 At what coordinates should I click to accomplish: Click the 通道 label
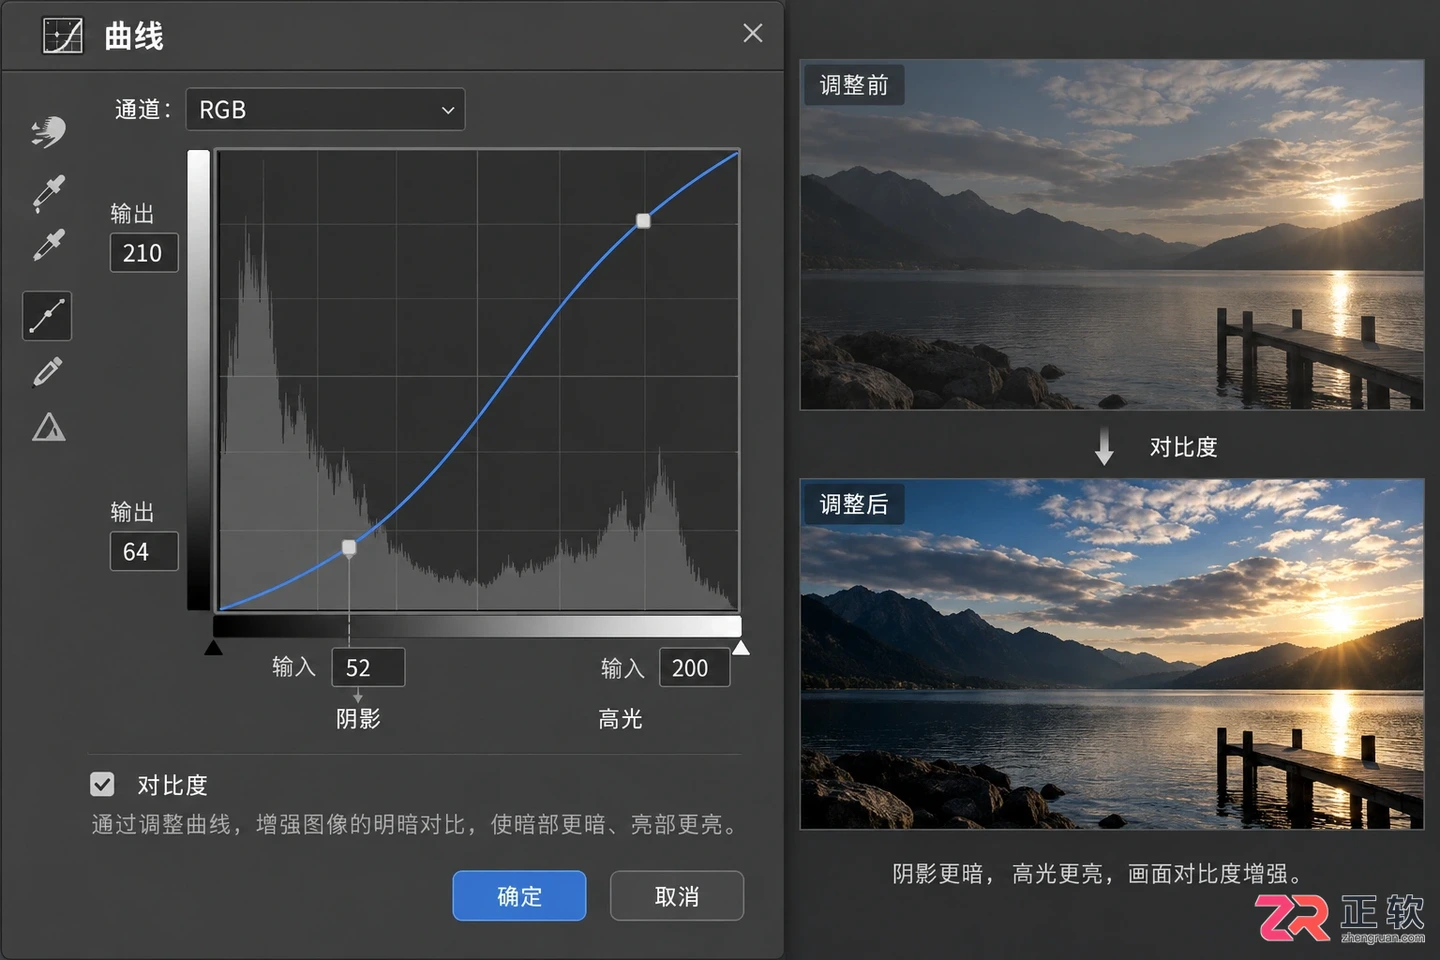(x=143, y=110)
